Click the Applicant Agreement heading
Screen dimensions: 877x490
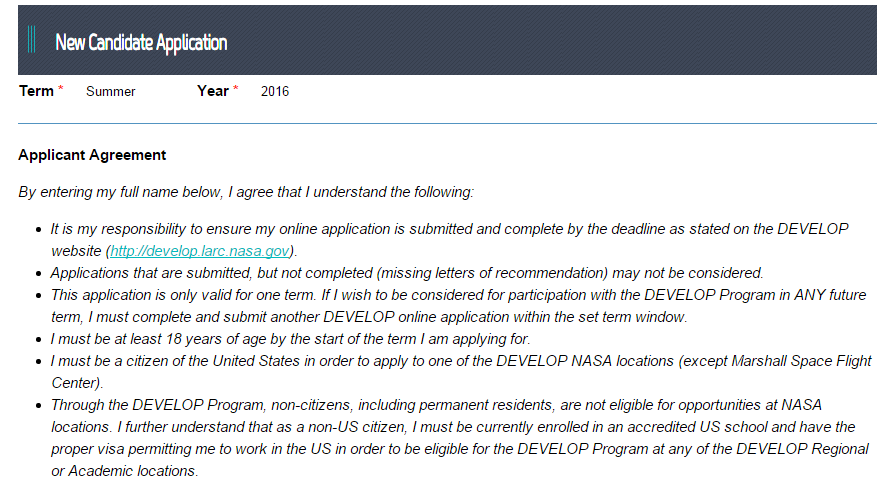[x=92, y=155]
